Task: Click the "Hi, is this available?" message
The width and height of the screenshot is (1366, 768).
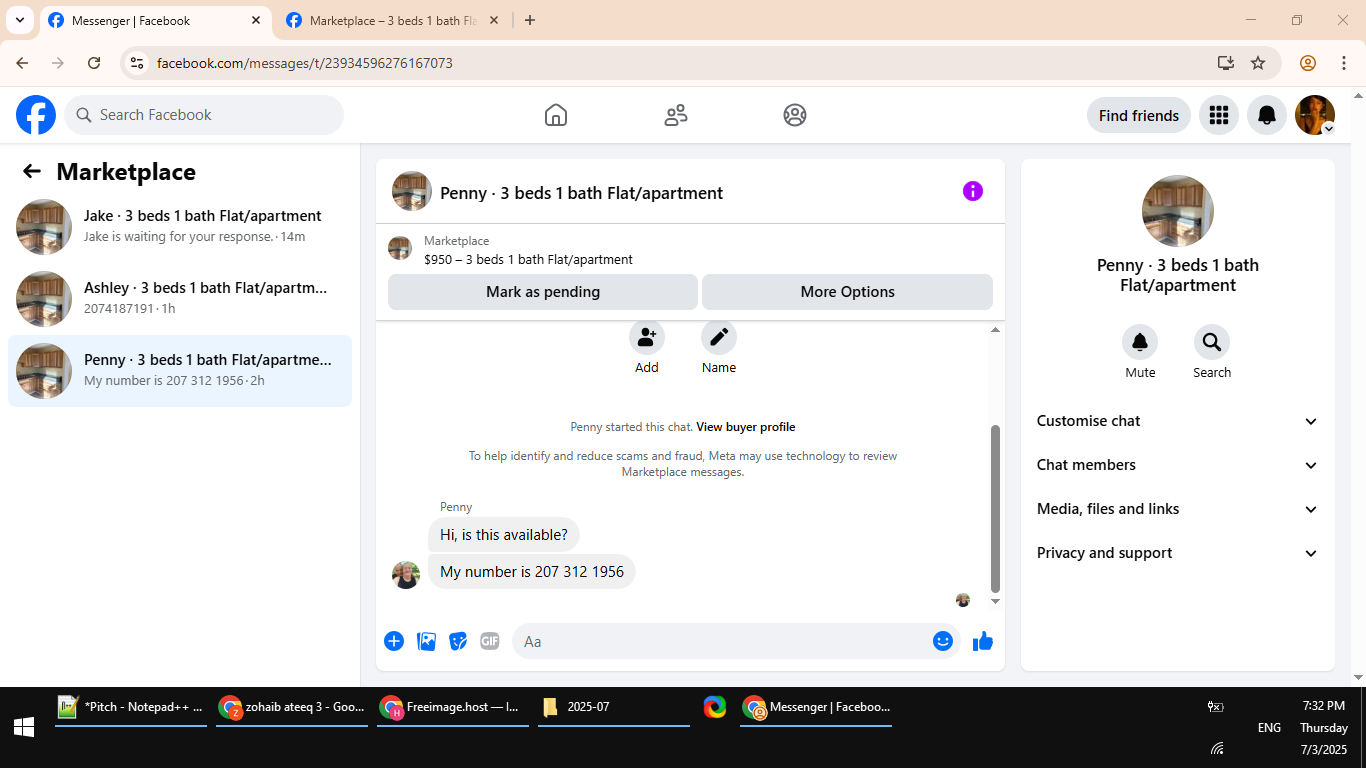Action: (504, 535)
